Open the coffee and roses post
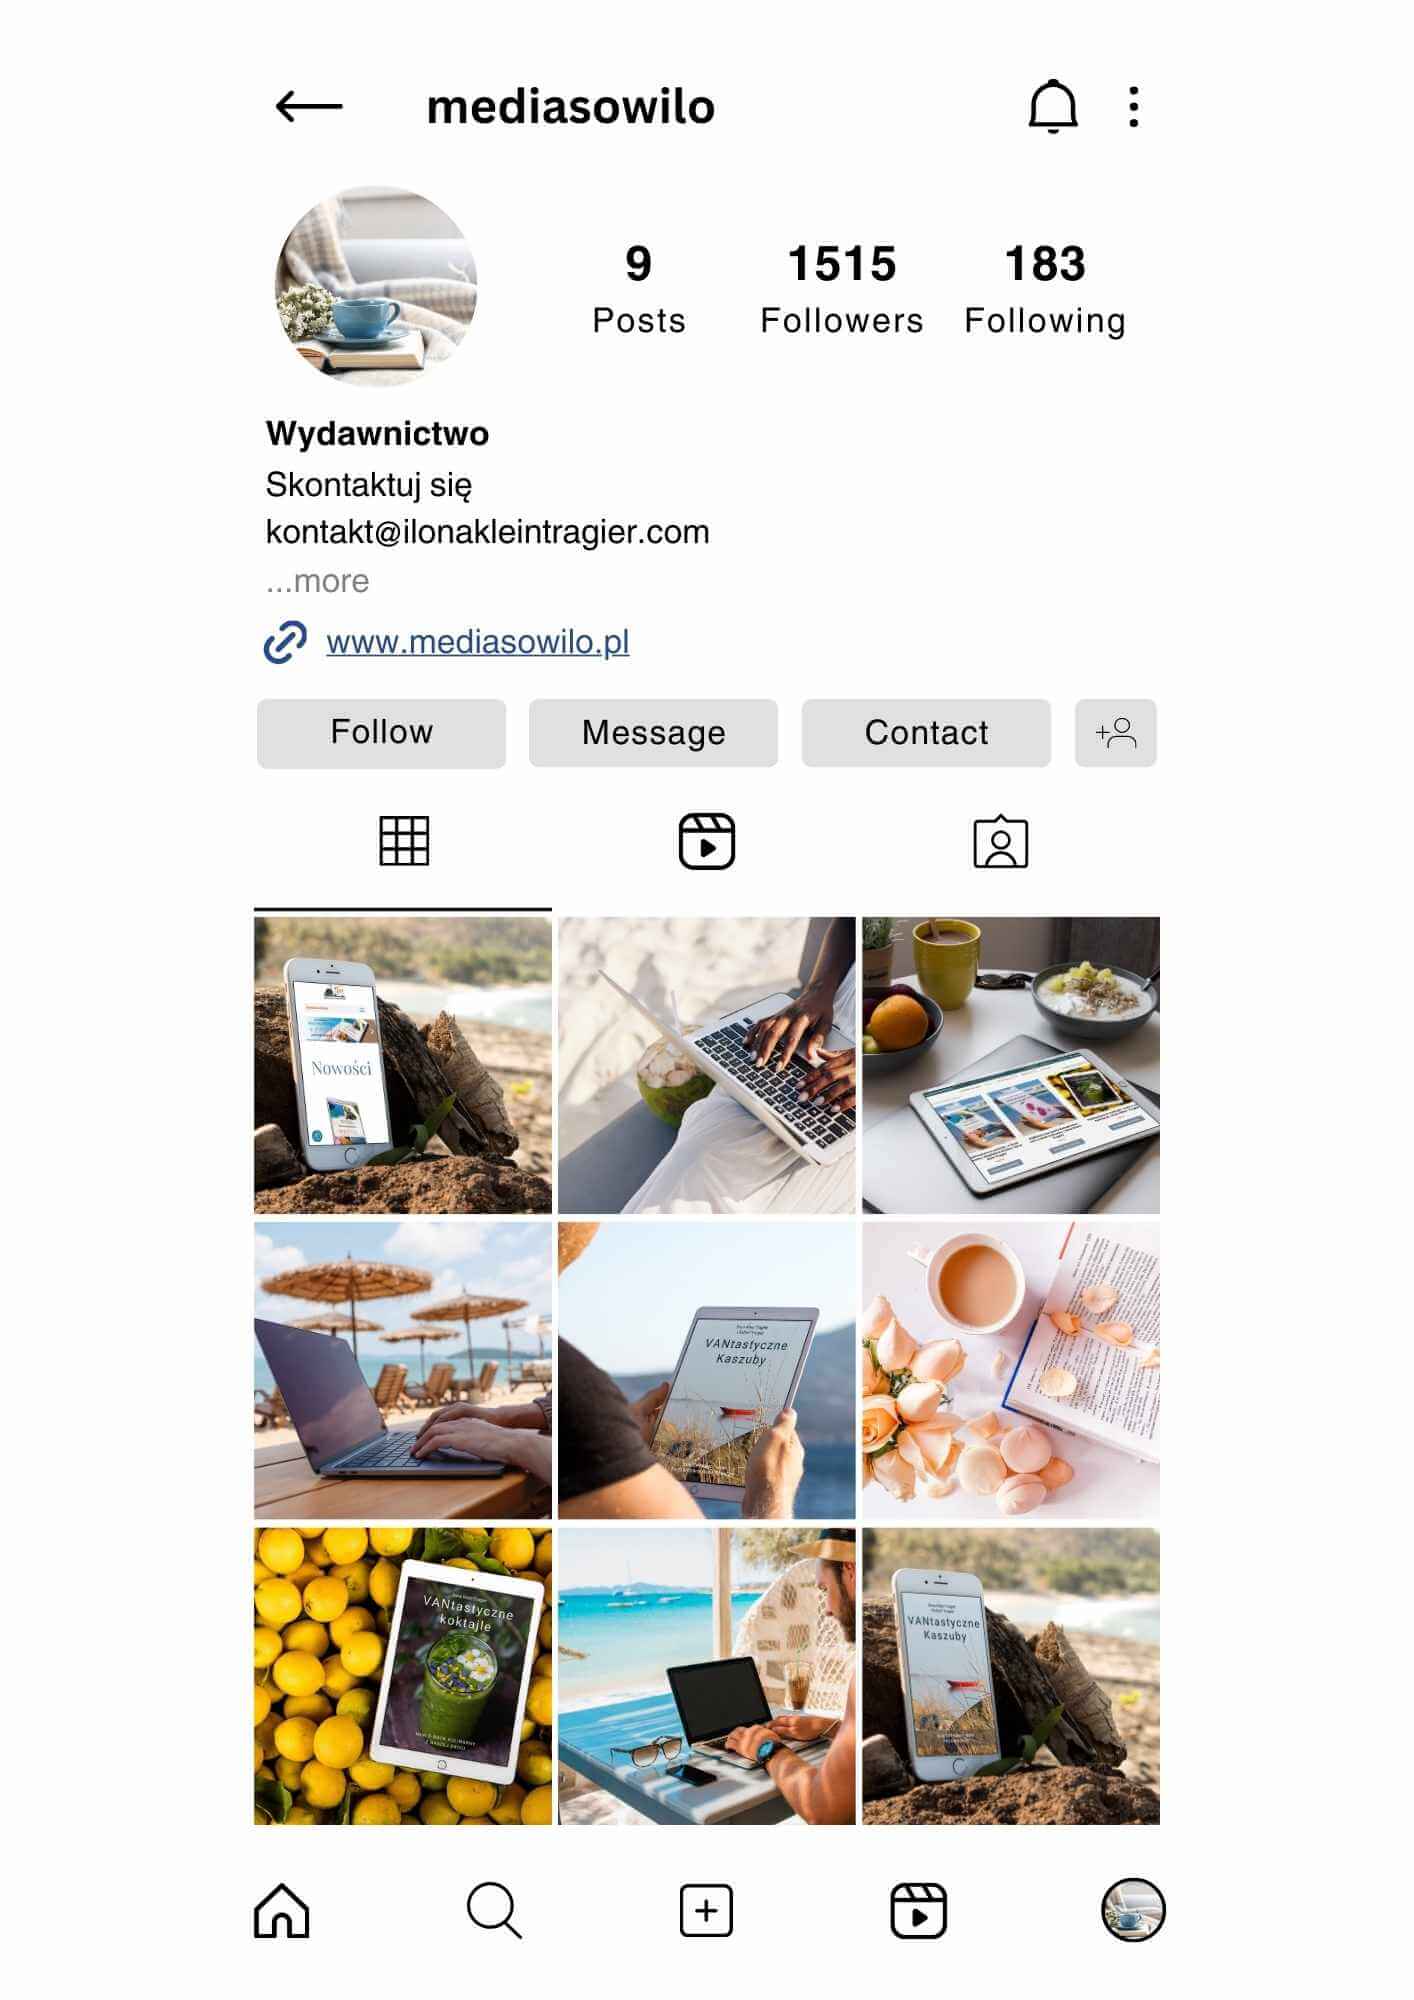This screenshot has height=2000, width=1414. (1011, 1371)
